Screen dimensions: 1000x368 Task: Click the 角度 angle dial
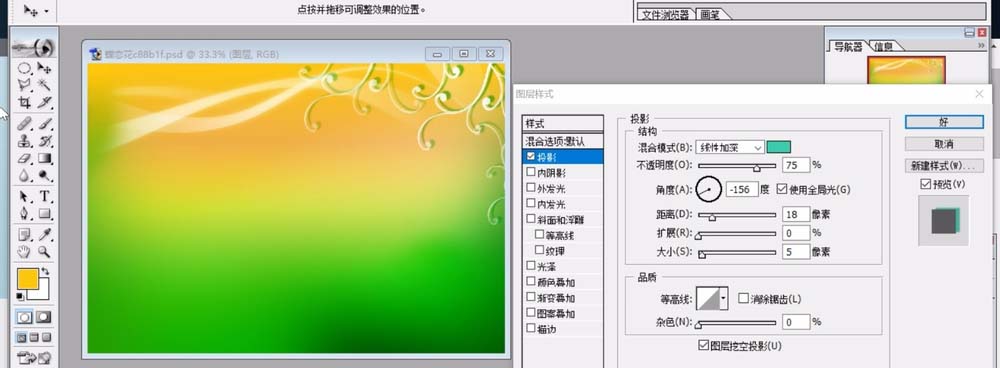(x=709, y=189)
